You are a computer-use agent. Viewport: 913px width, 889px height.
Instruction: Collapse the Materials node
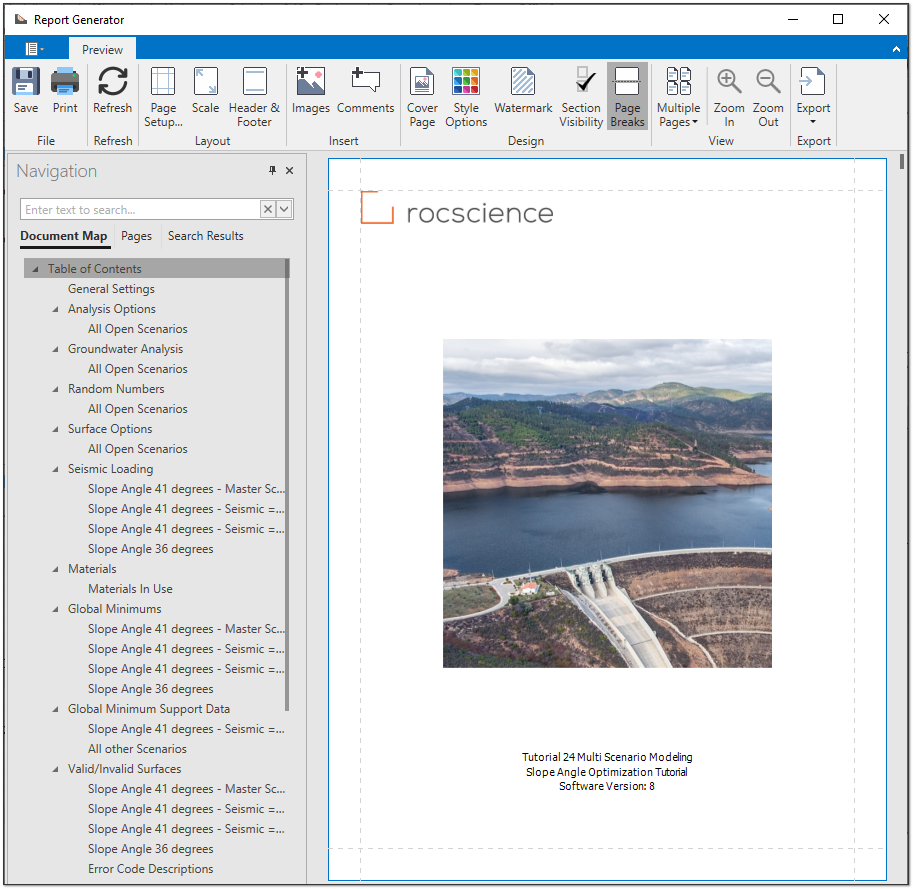(55, 569)
